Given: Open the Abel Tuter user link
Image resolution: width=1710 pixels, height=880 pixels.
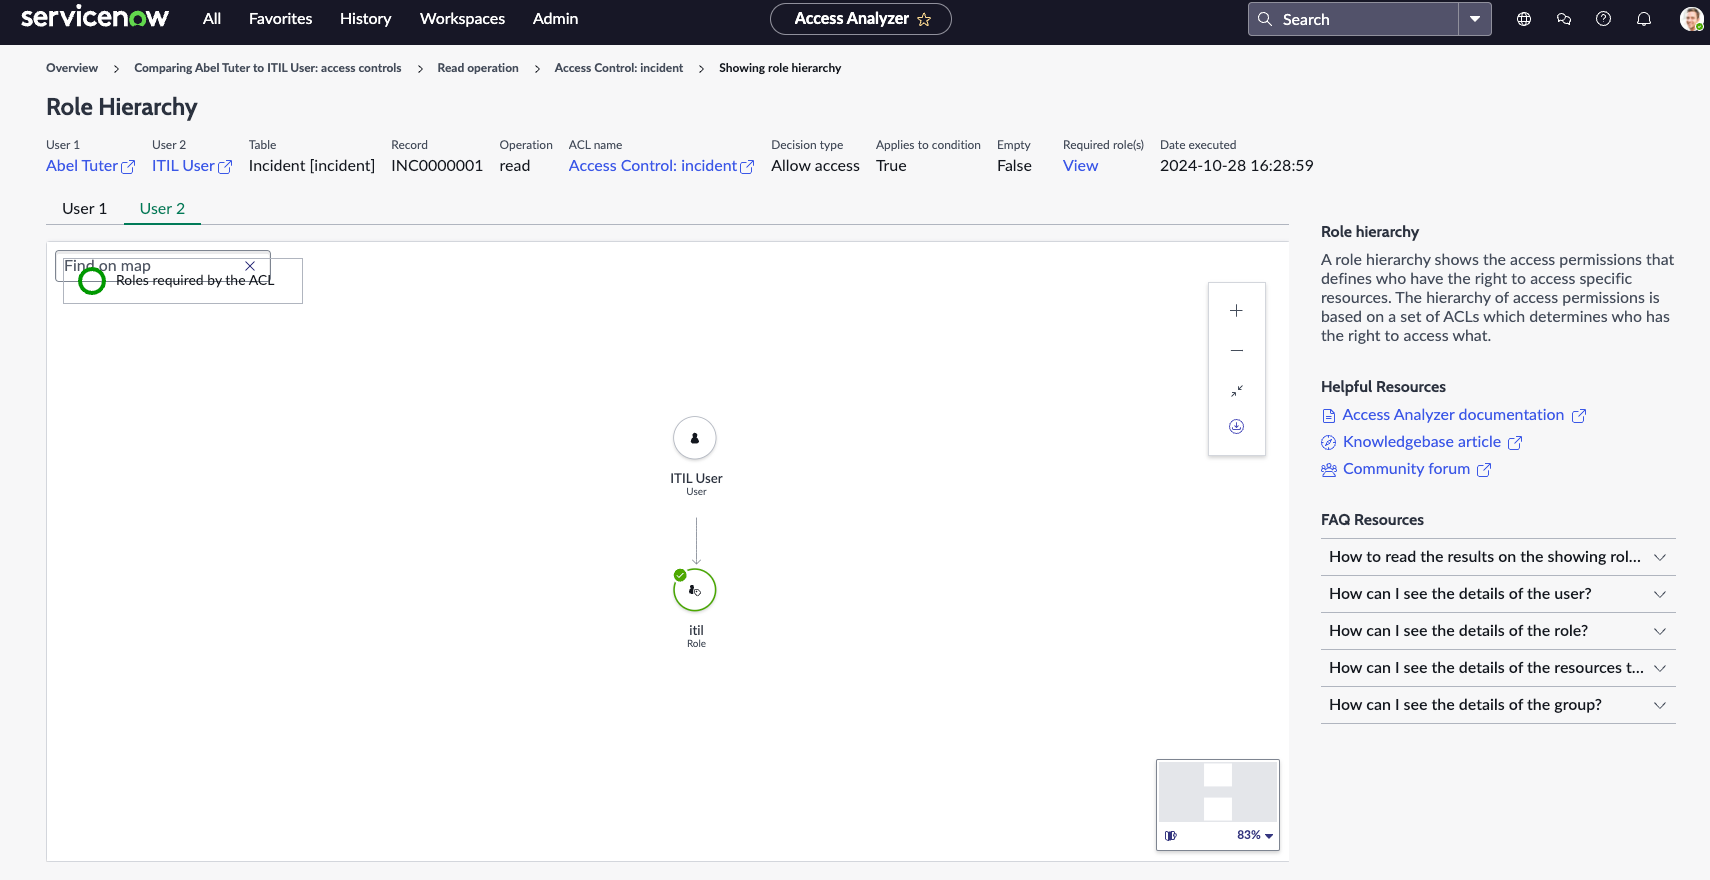Looking at the screenshot, I should point(82,166).
